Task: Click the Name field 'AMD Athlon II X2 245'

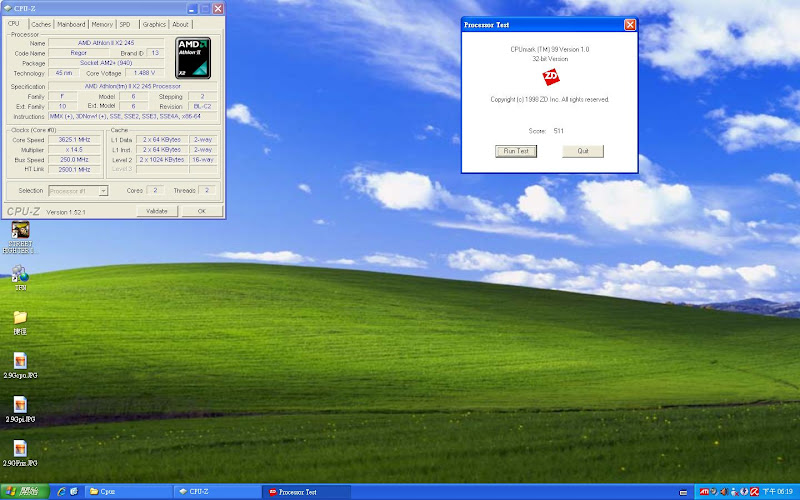Action: coord(106,43)
